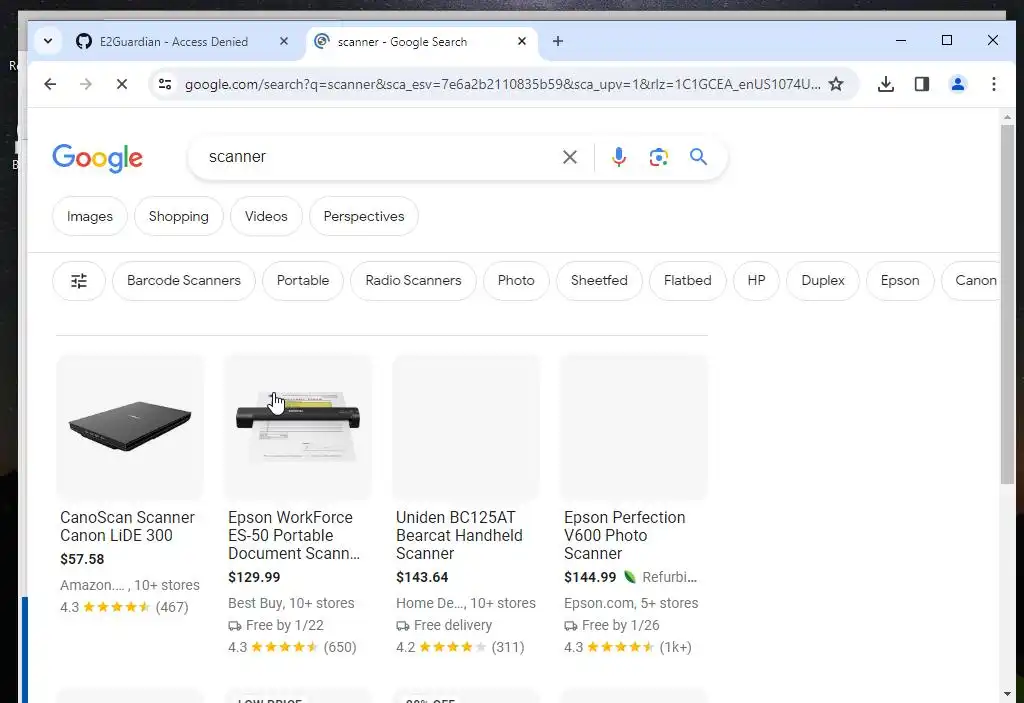Click the Home Depot 10+ stores text

pyautogui.click(x=466, y=603)
